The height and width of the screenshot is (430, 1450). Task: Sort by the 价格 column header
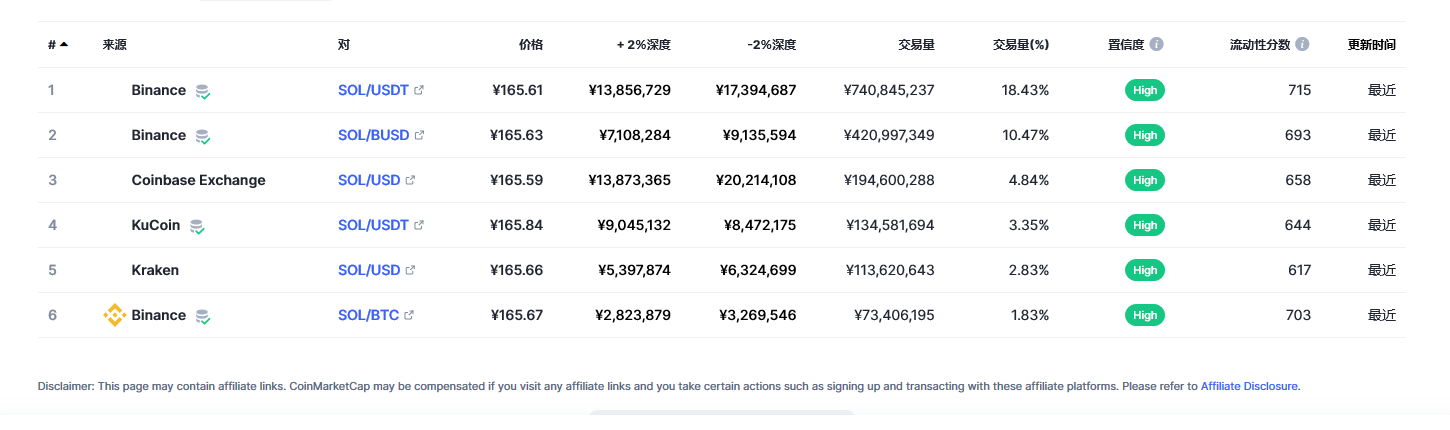(531, 45)
